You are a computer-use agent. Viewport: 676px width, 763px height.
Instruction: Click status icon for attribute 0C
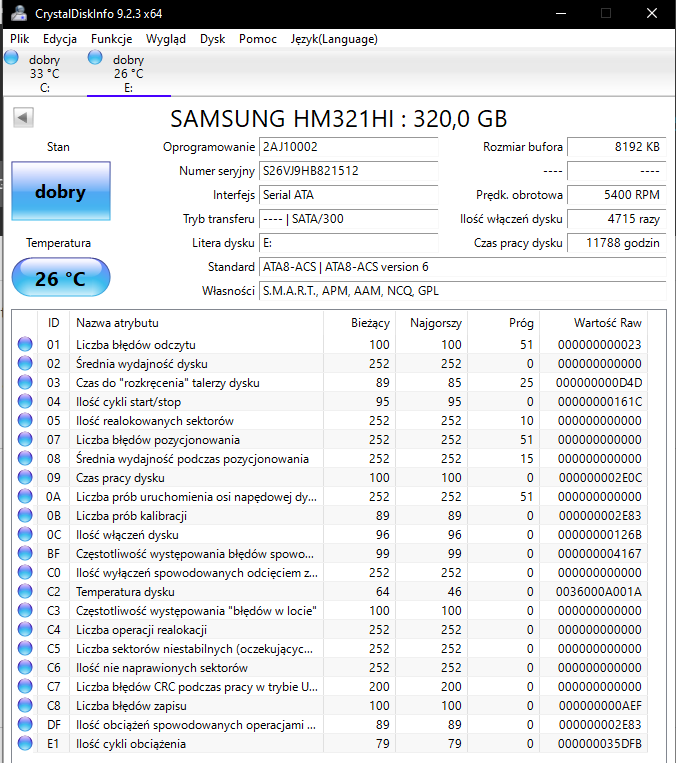click(x=25, y=534)
